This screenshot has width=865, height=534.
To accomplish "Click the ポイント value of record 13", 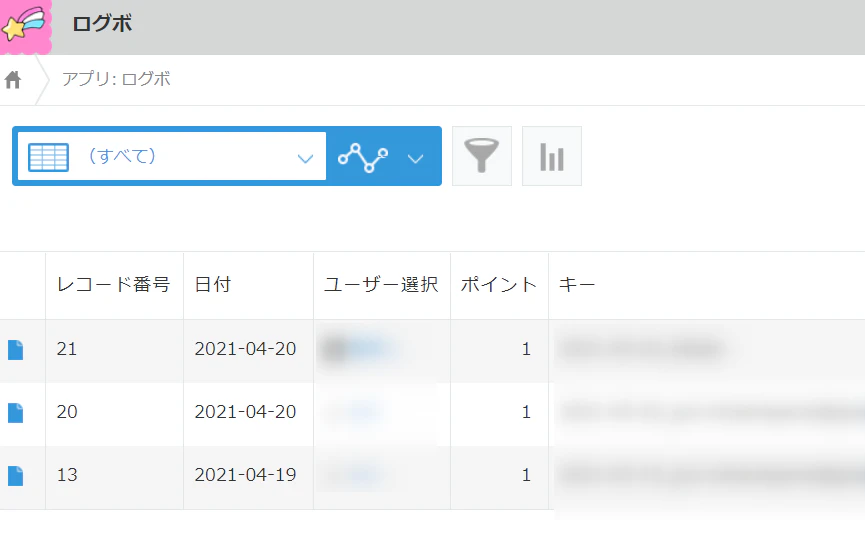I will click(526, 474).
